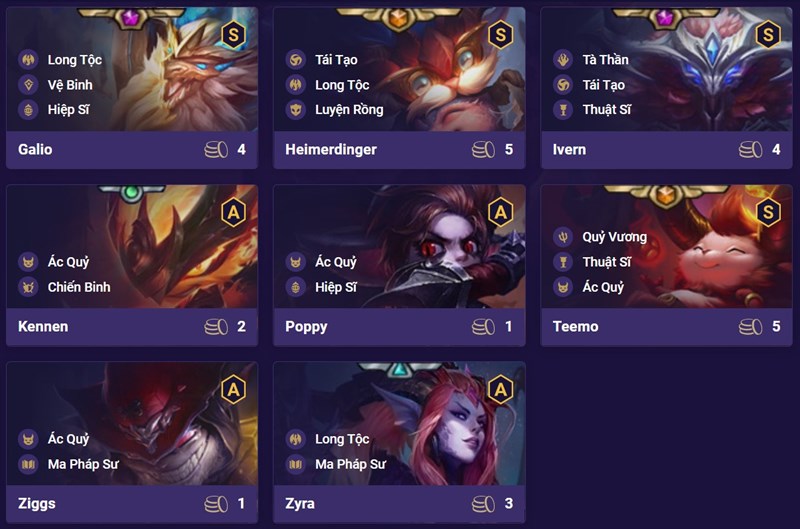Click Ivern's Tà Thần trait icon
800x529 pixels.
click(563, 60)
